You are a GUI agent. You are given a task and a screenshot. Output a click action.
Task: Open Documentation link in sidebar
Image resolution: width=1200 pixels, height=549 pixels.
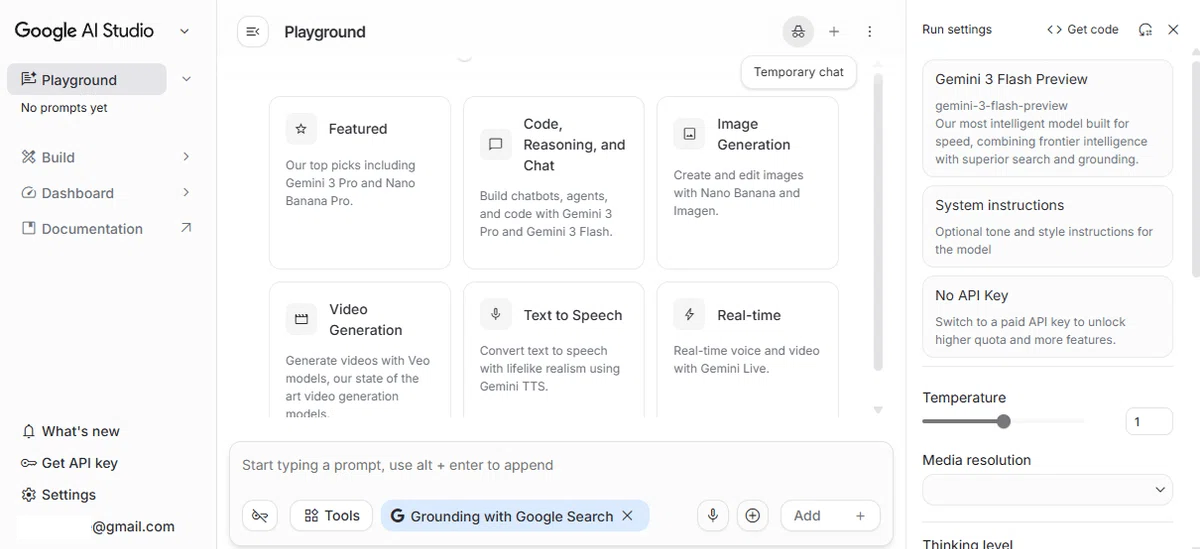pos(106,229)
